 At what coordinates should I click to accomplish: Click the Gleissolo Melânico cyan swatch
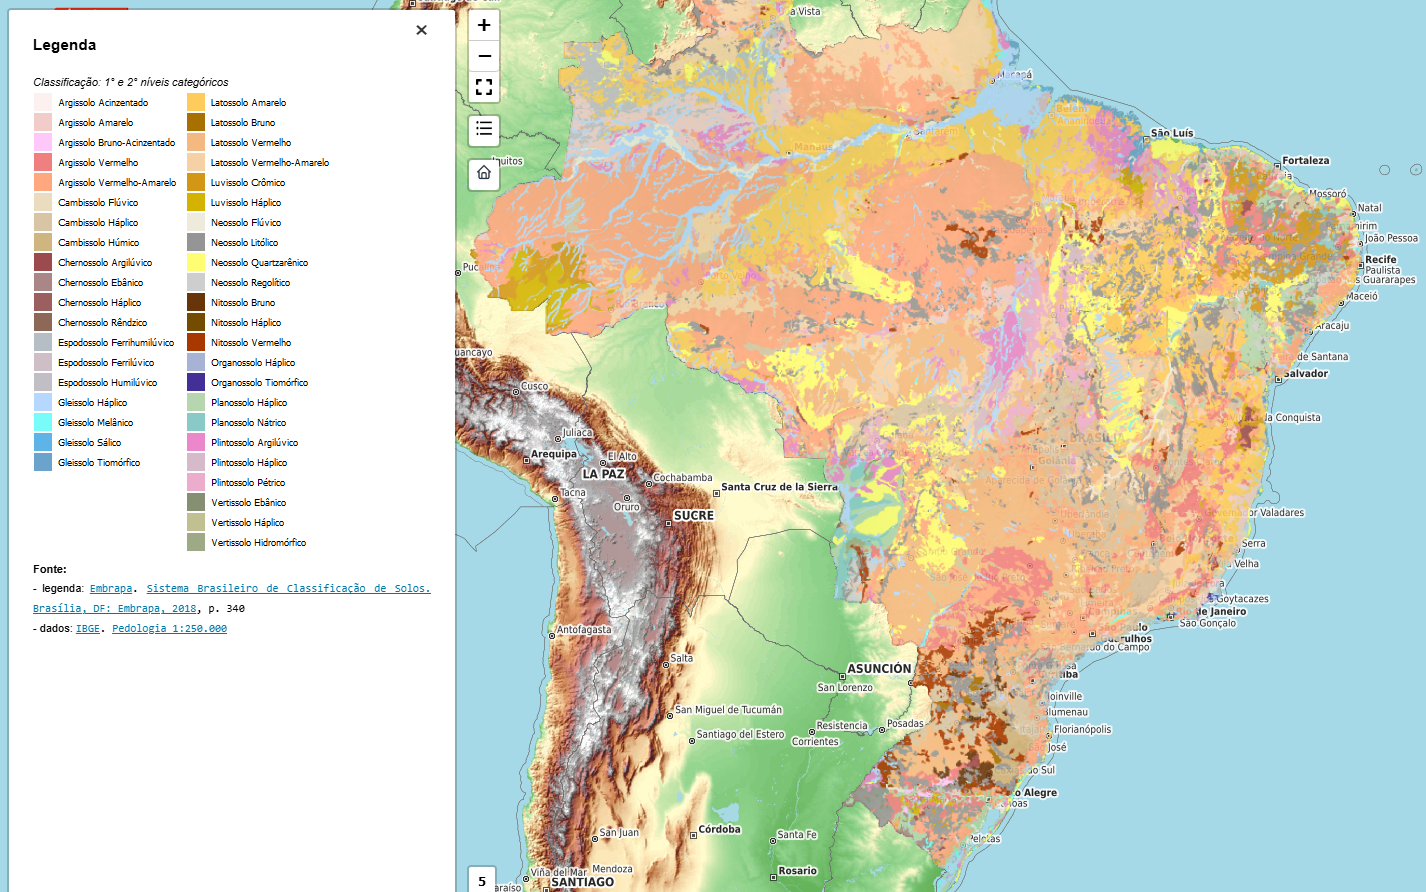[41, 422]
